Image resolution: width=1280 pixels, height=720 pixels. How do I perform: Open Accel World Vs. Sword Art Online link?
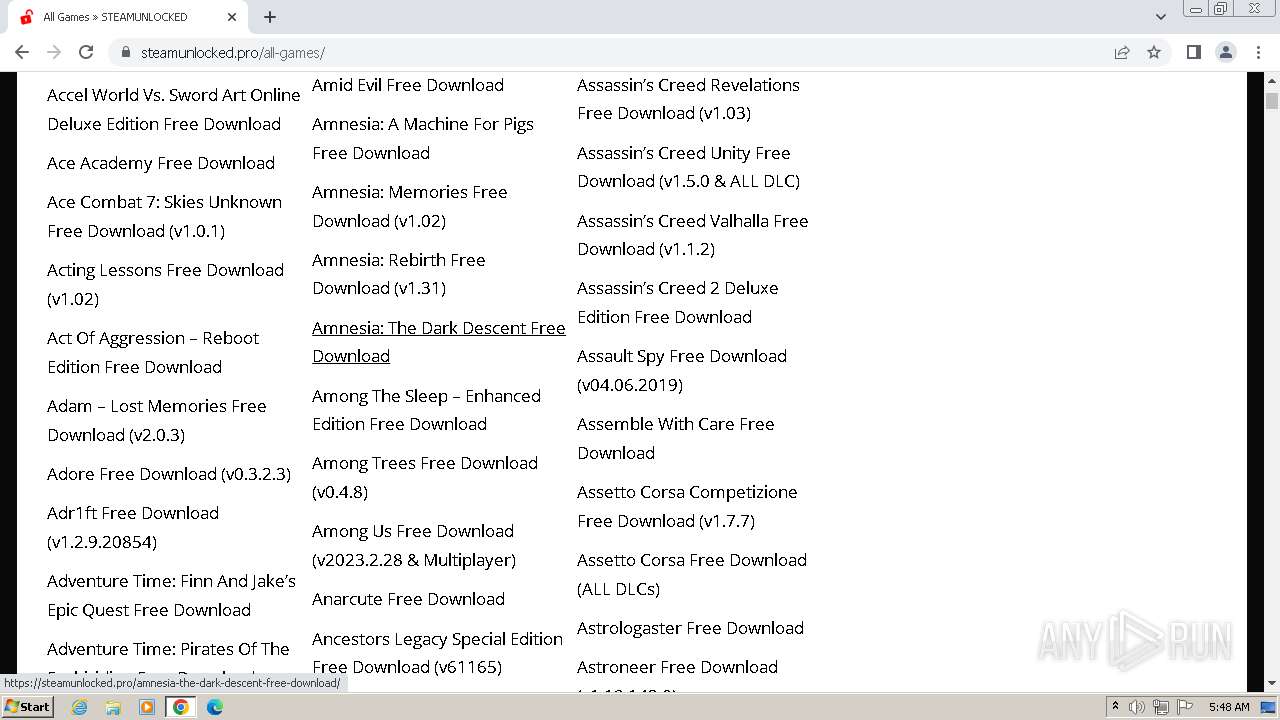(173, 109)
